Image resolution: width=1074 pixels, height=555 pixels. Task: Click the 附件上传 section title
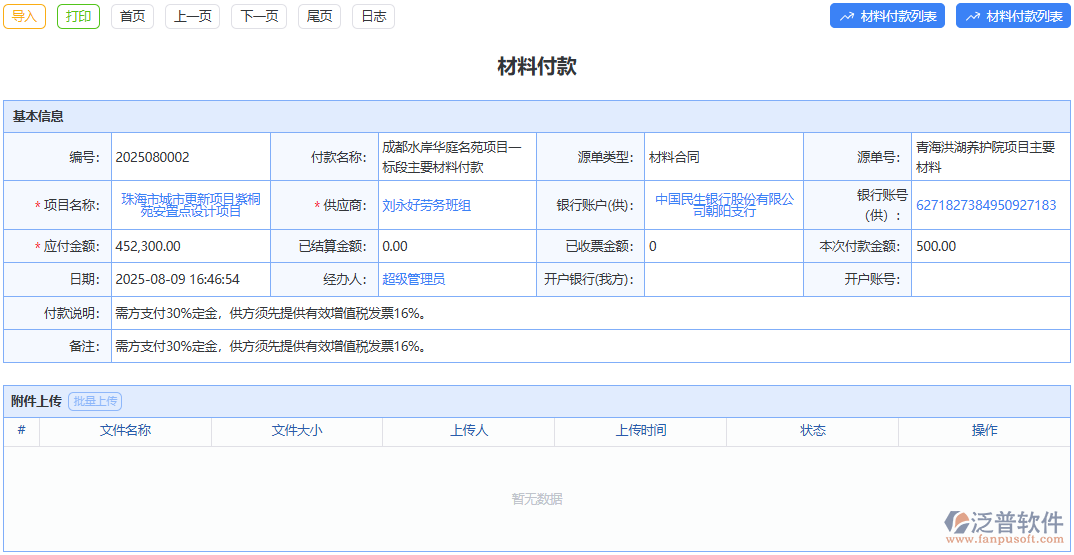coord(37,402)
